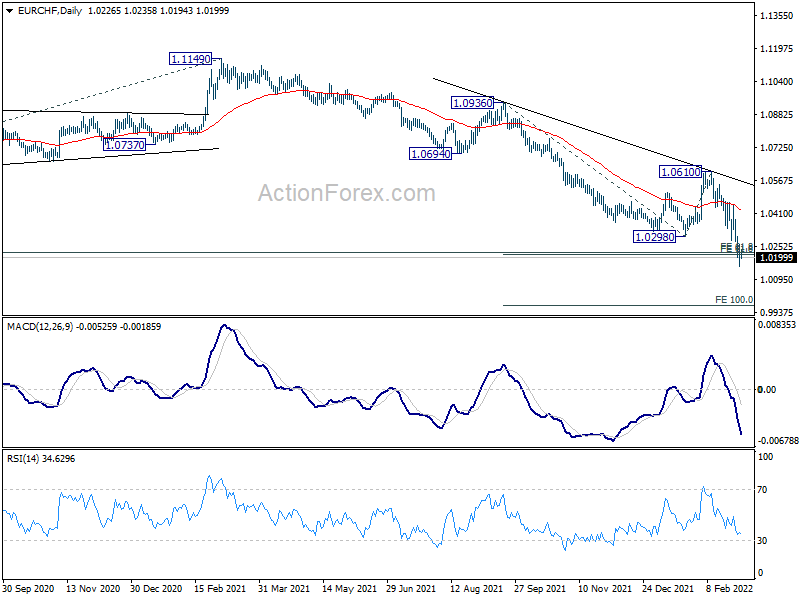Select the 1.11490 price label
Image resolution: width=800 pixels, height=600 pixels.
[190, 59]
